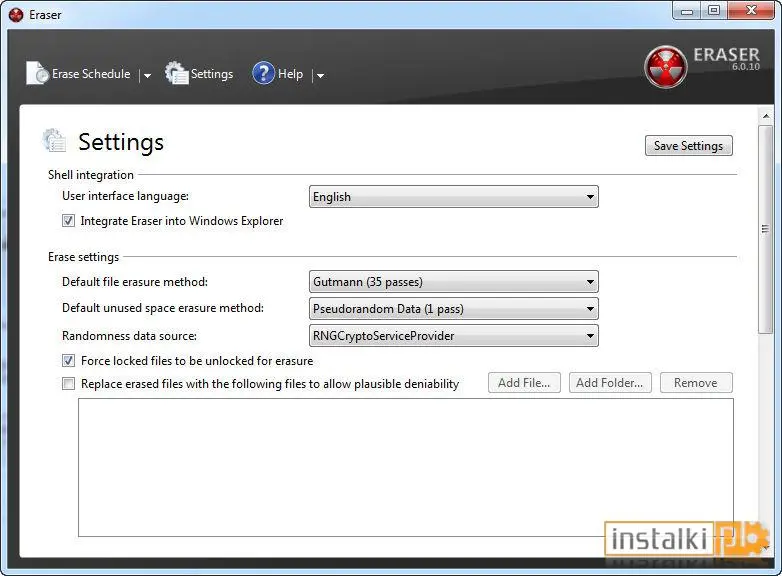Screen dimensions: 782x576
Task: Click the blue Help question mark icon
Action: click(263, 73)
